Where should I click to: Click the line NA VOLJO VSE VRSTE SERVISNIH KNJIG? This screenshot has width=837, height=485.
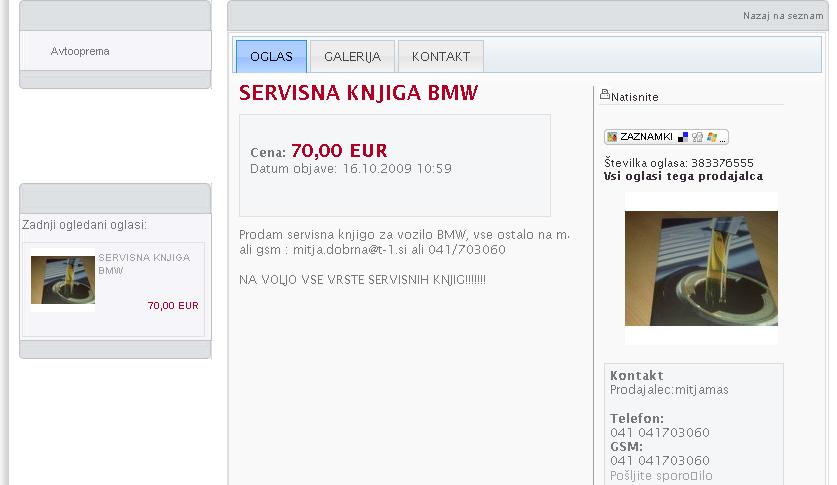(362, 280)
